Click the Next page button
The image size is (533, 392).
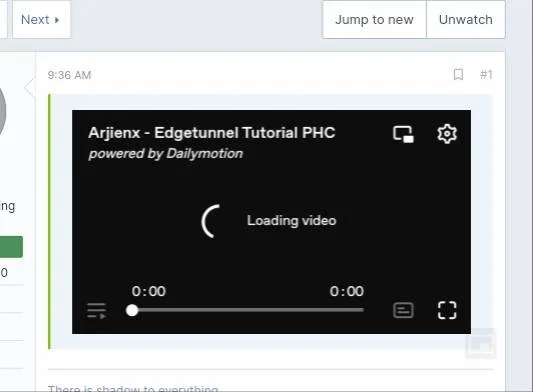click(41, 19)
